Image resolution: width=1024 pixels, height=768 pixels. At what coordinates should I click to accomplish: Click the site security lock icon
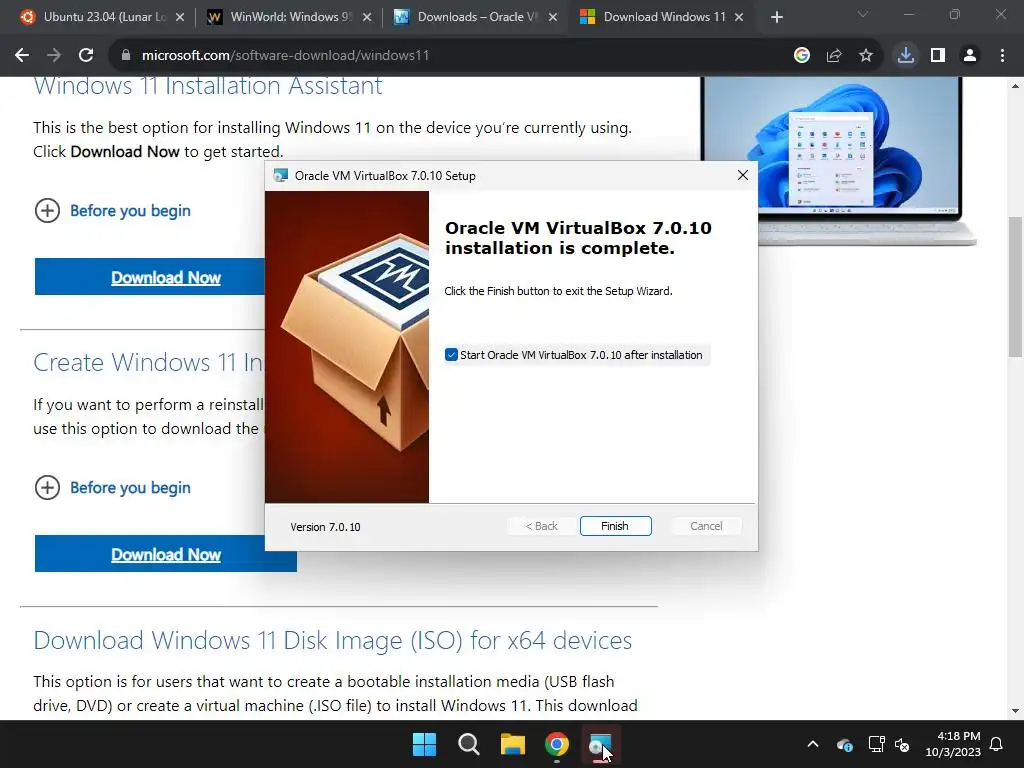[x=126, y=55]
